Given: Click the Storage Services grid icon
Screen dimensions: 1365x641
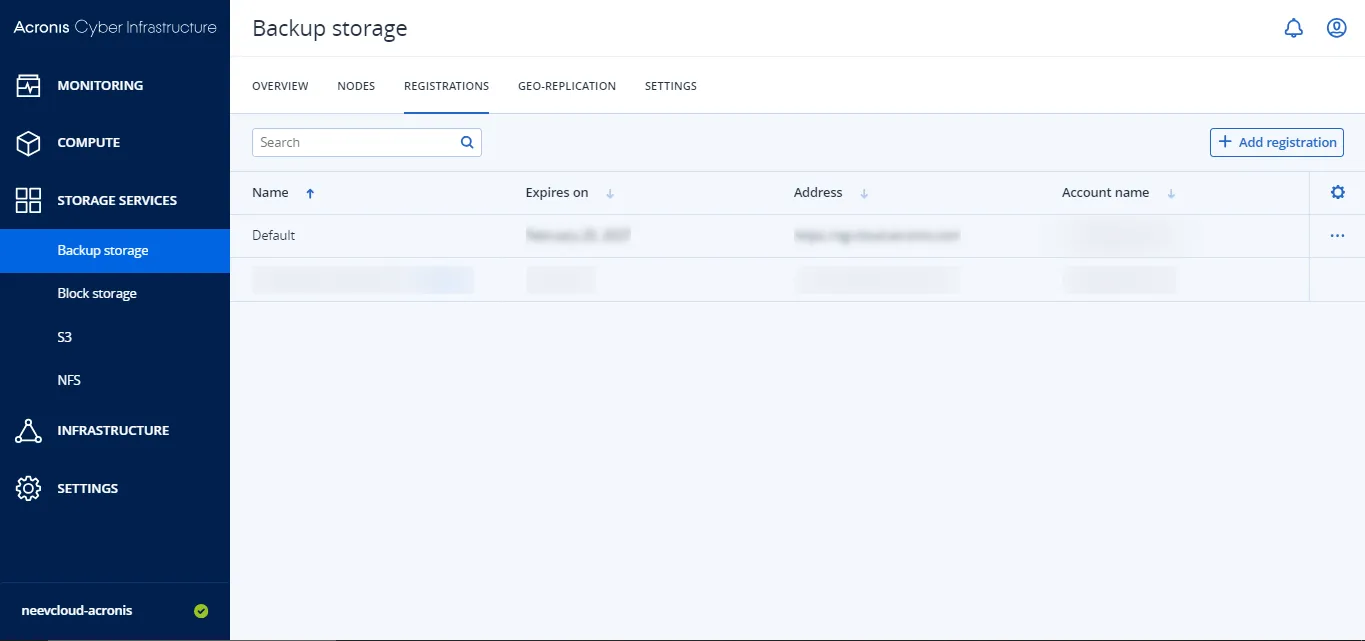Looking at the screenshot, I should point(28,200).
